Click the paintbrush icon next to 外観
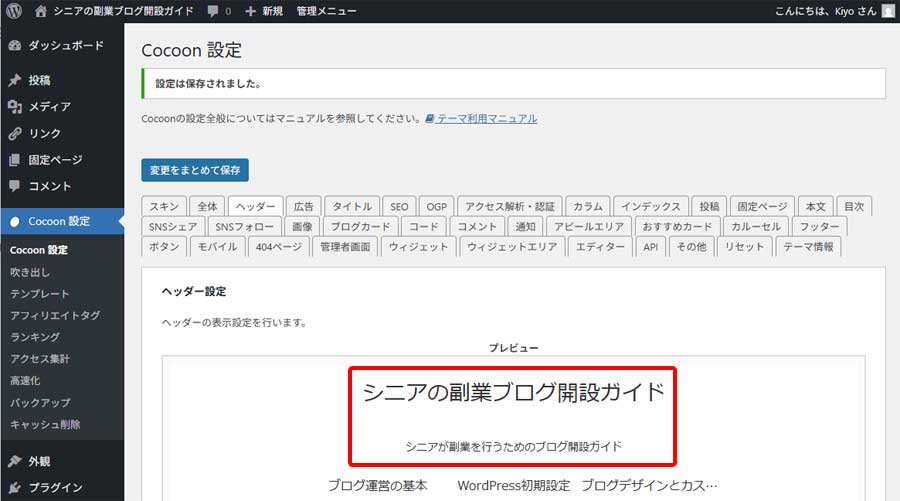 (x=15, y=461)
